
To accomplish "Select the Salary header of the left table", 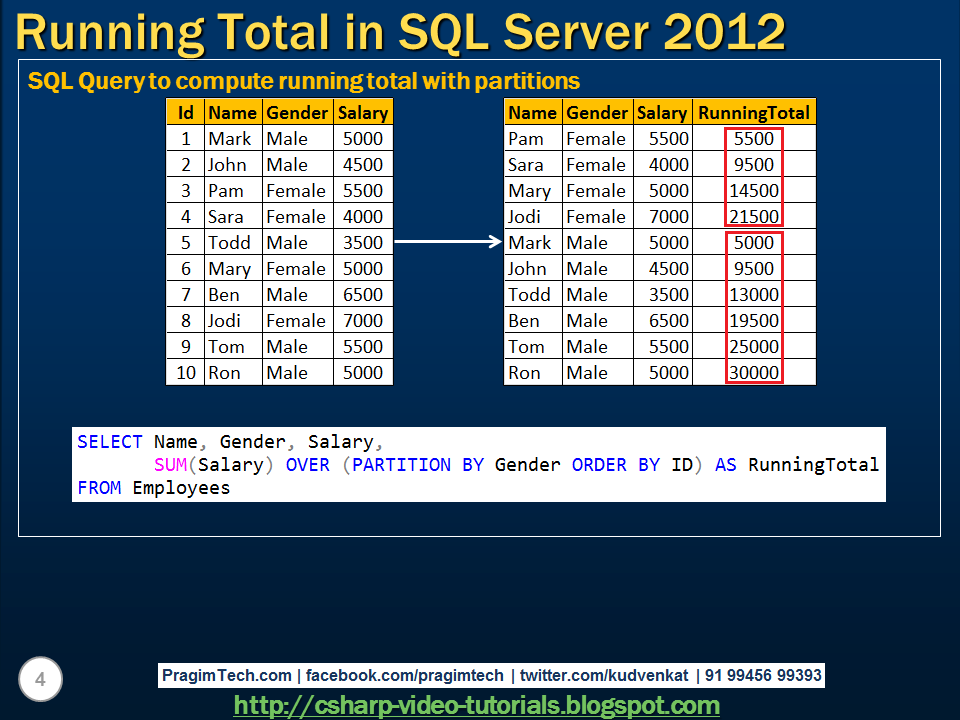I will point(362,112).
